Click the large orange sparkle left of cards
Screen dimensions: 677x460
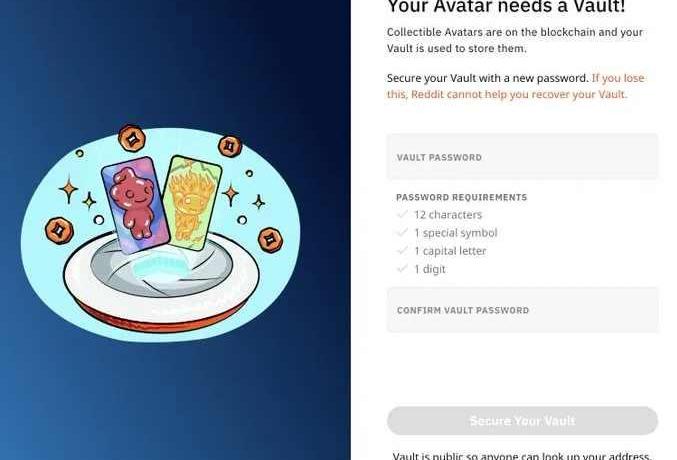click(68, 190)
